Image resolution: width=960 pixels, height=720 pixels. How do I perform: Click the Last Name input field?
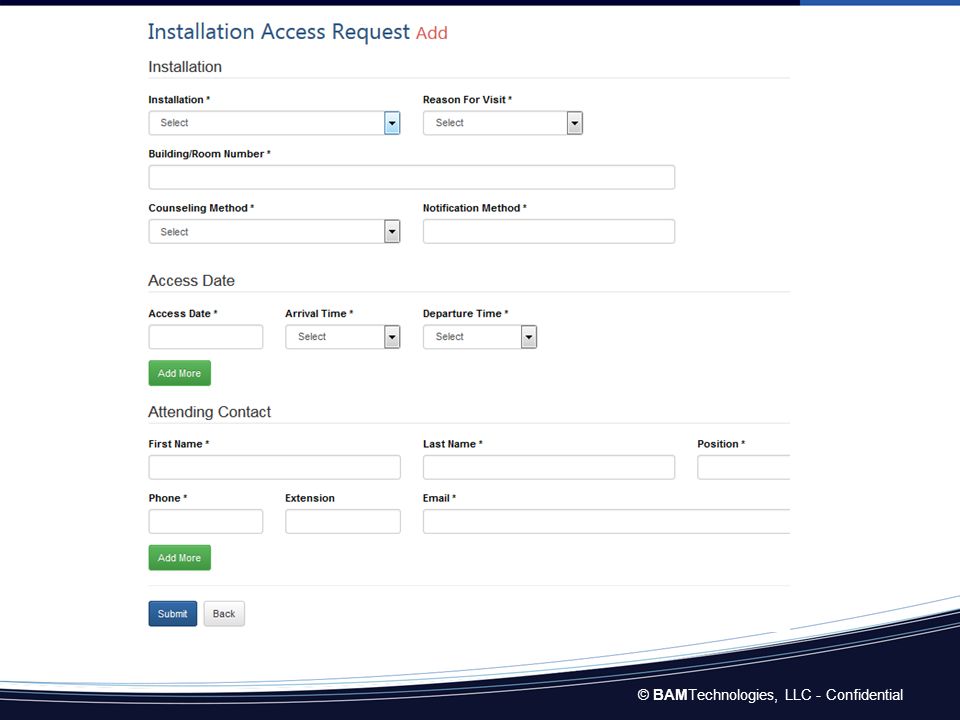pos(549,467)
